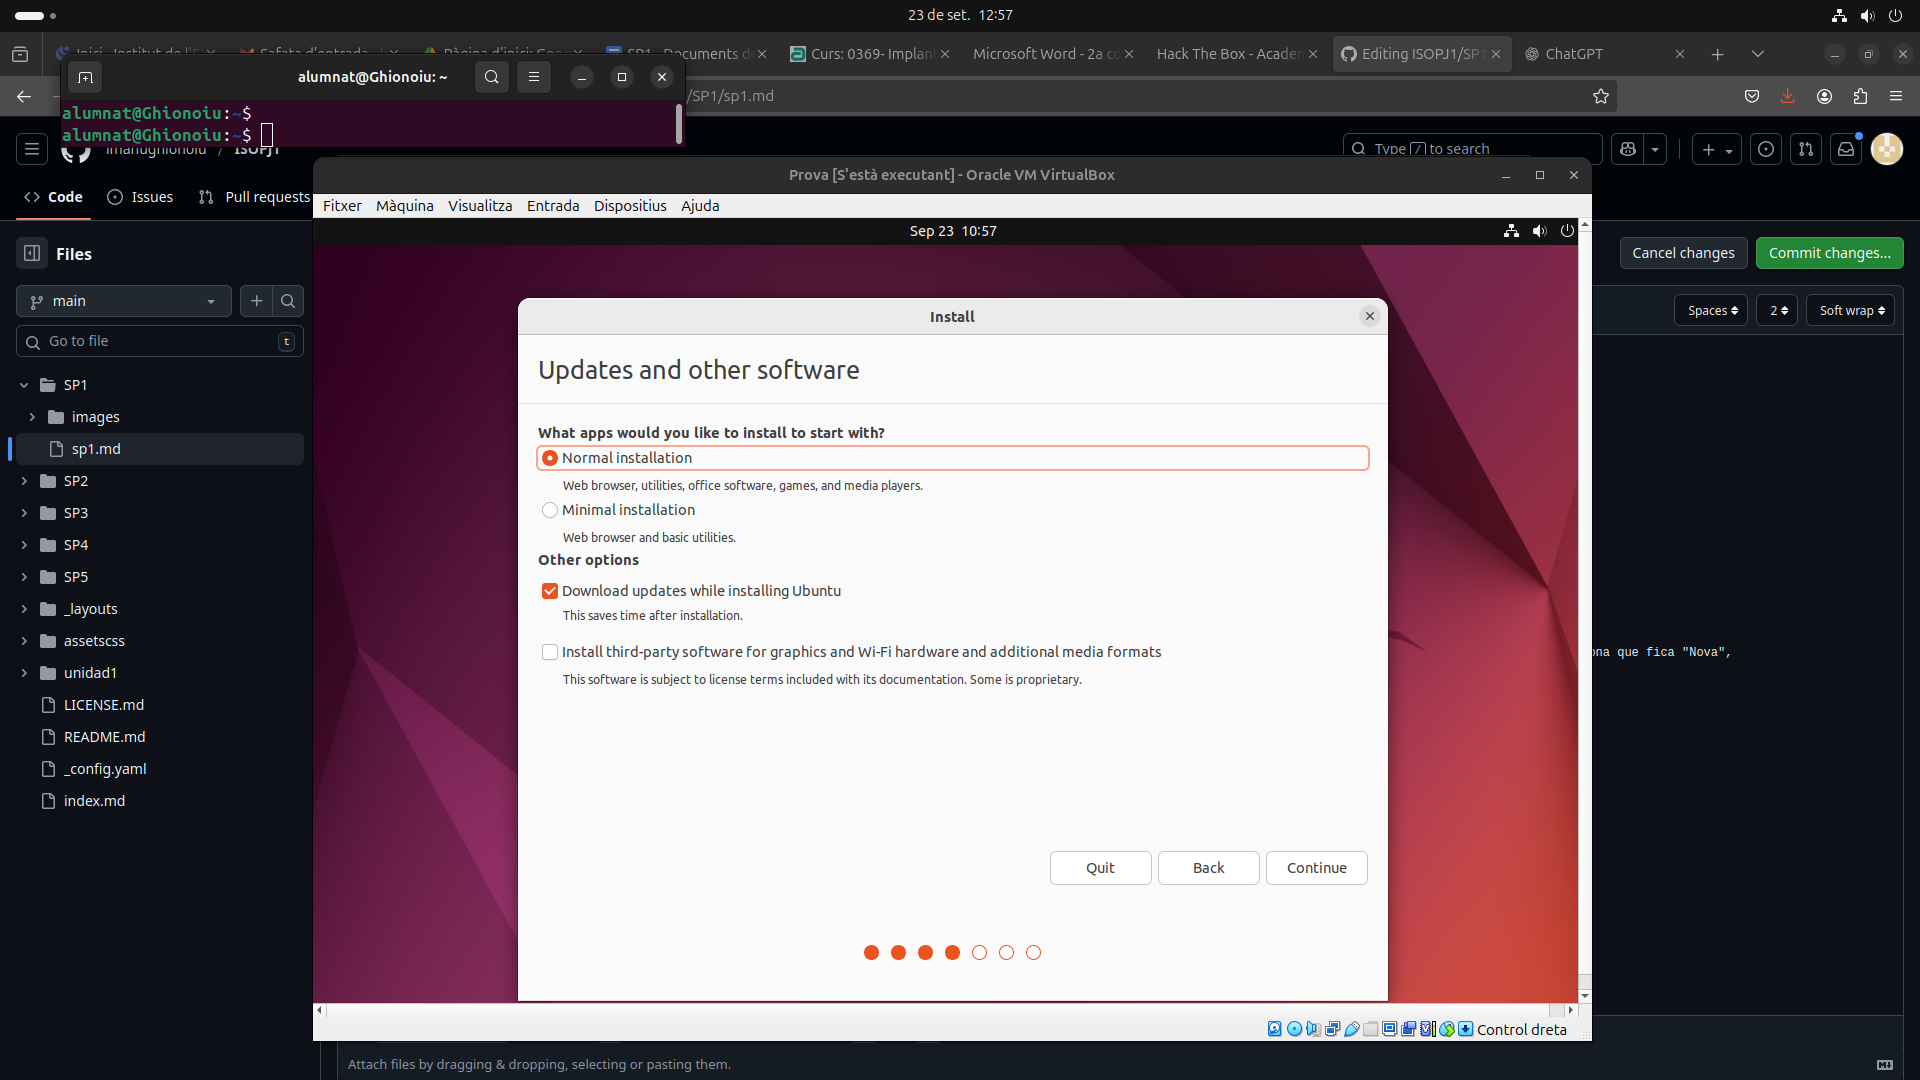Uncheck Download updates while installing Ubuntu
Screen dimensions: 1920x1080
tap(550, 591)
